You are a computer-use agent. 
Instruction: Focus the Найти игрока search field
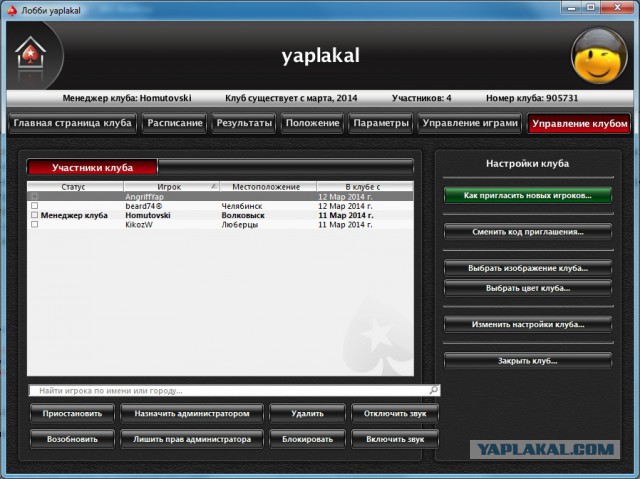coord(234,390)
